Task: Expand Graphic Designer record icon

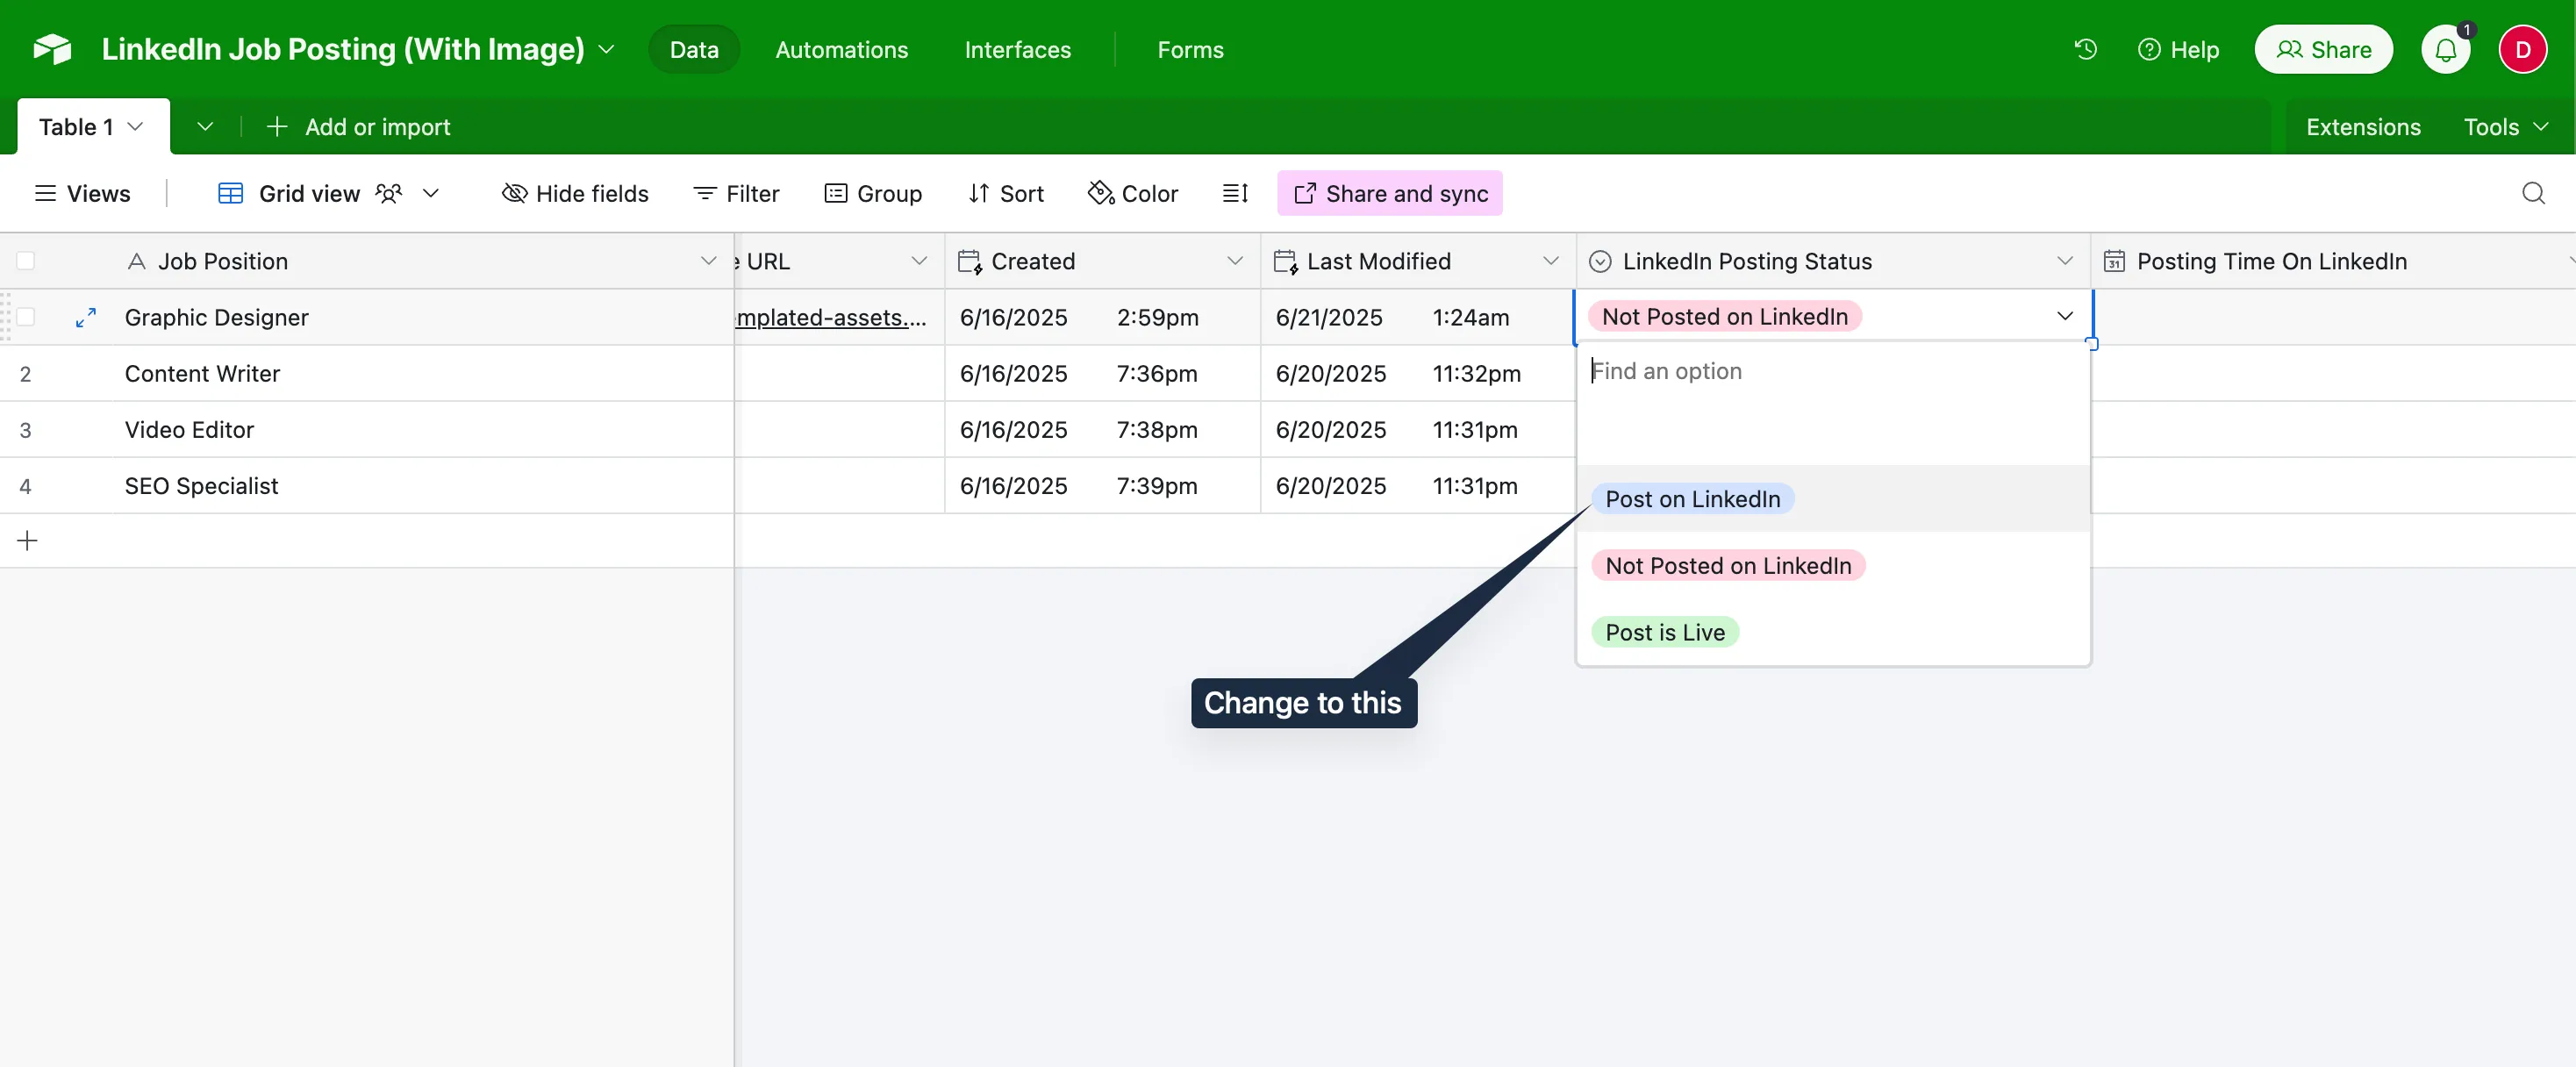Action: (86, 317)
